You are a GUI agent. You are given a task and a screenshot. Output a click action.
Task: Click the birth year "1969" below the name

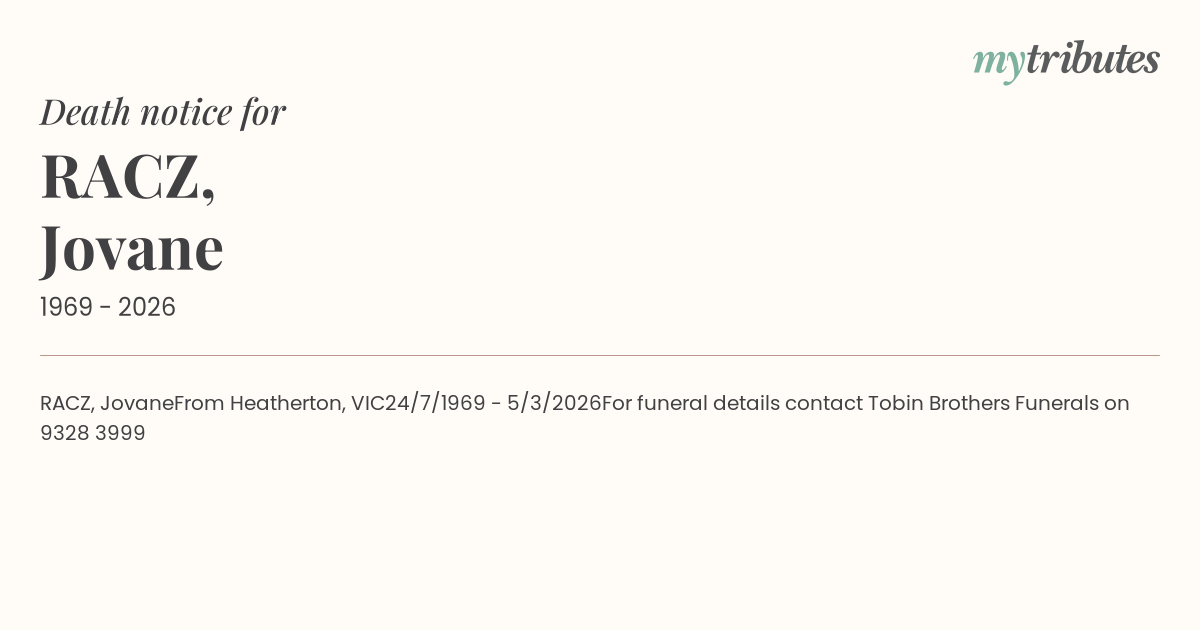66,308
